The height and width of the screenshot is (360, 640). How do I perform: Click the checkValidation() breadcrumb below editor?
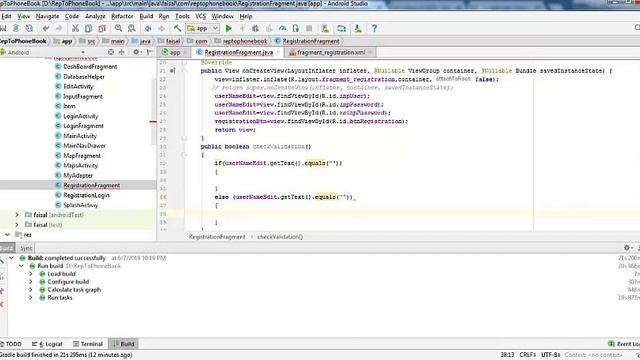pos(280,237)
